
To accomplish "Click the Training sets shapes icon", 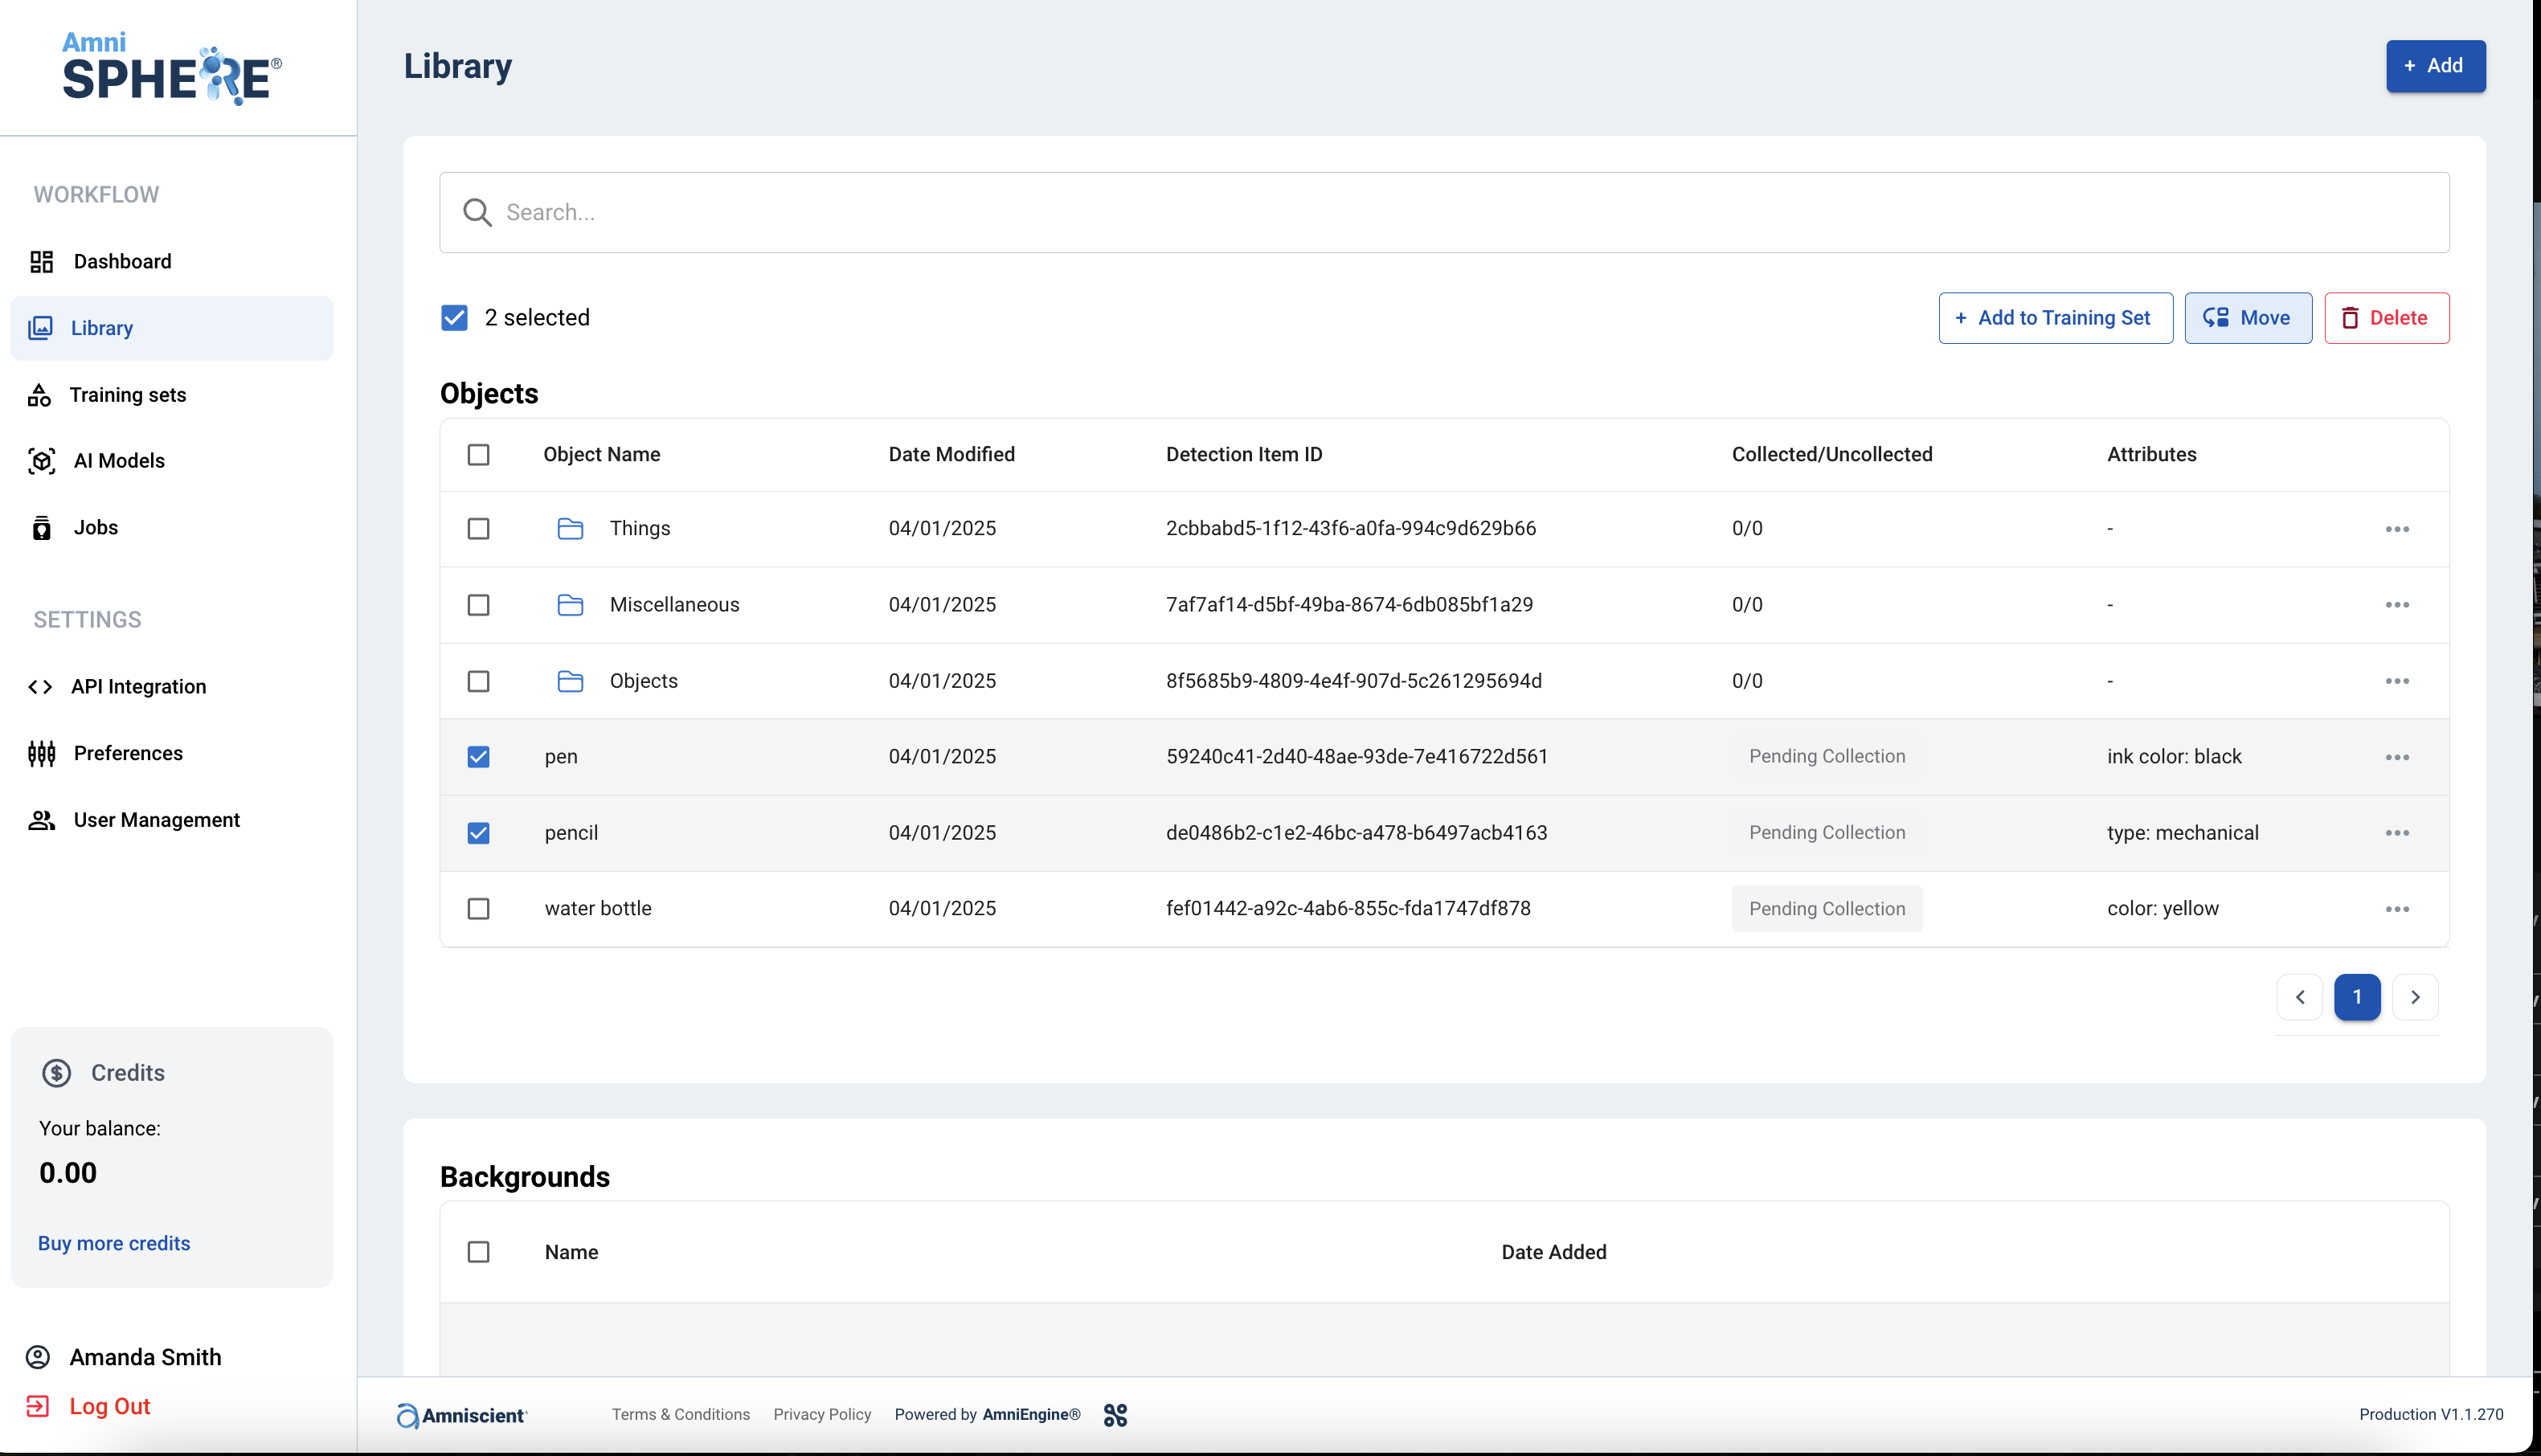I will click(x=39, y=395).
